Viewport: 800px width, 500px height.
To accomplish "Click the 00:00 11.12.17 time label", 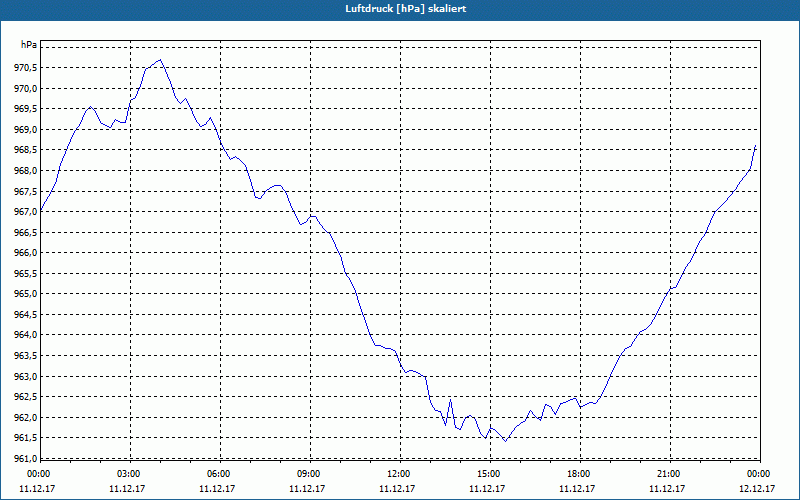I will 37,481.
